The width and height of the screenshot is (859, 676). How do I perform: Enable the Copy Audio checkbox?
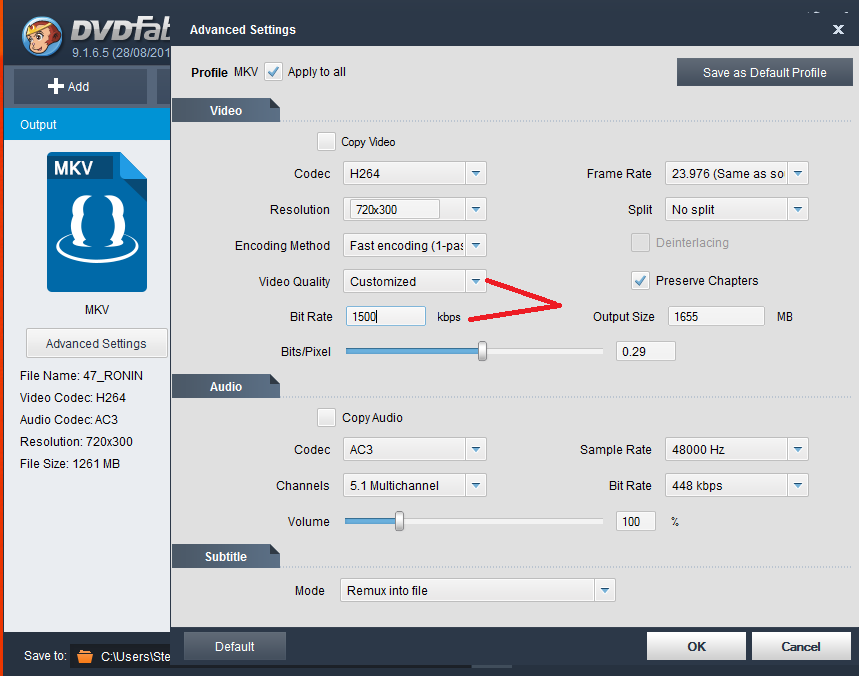326,418
